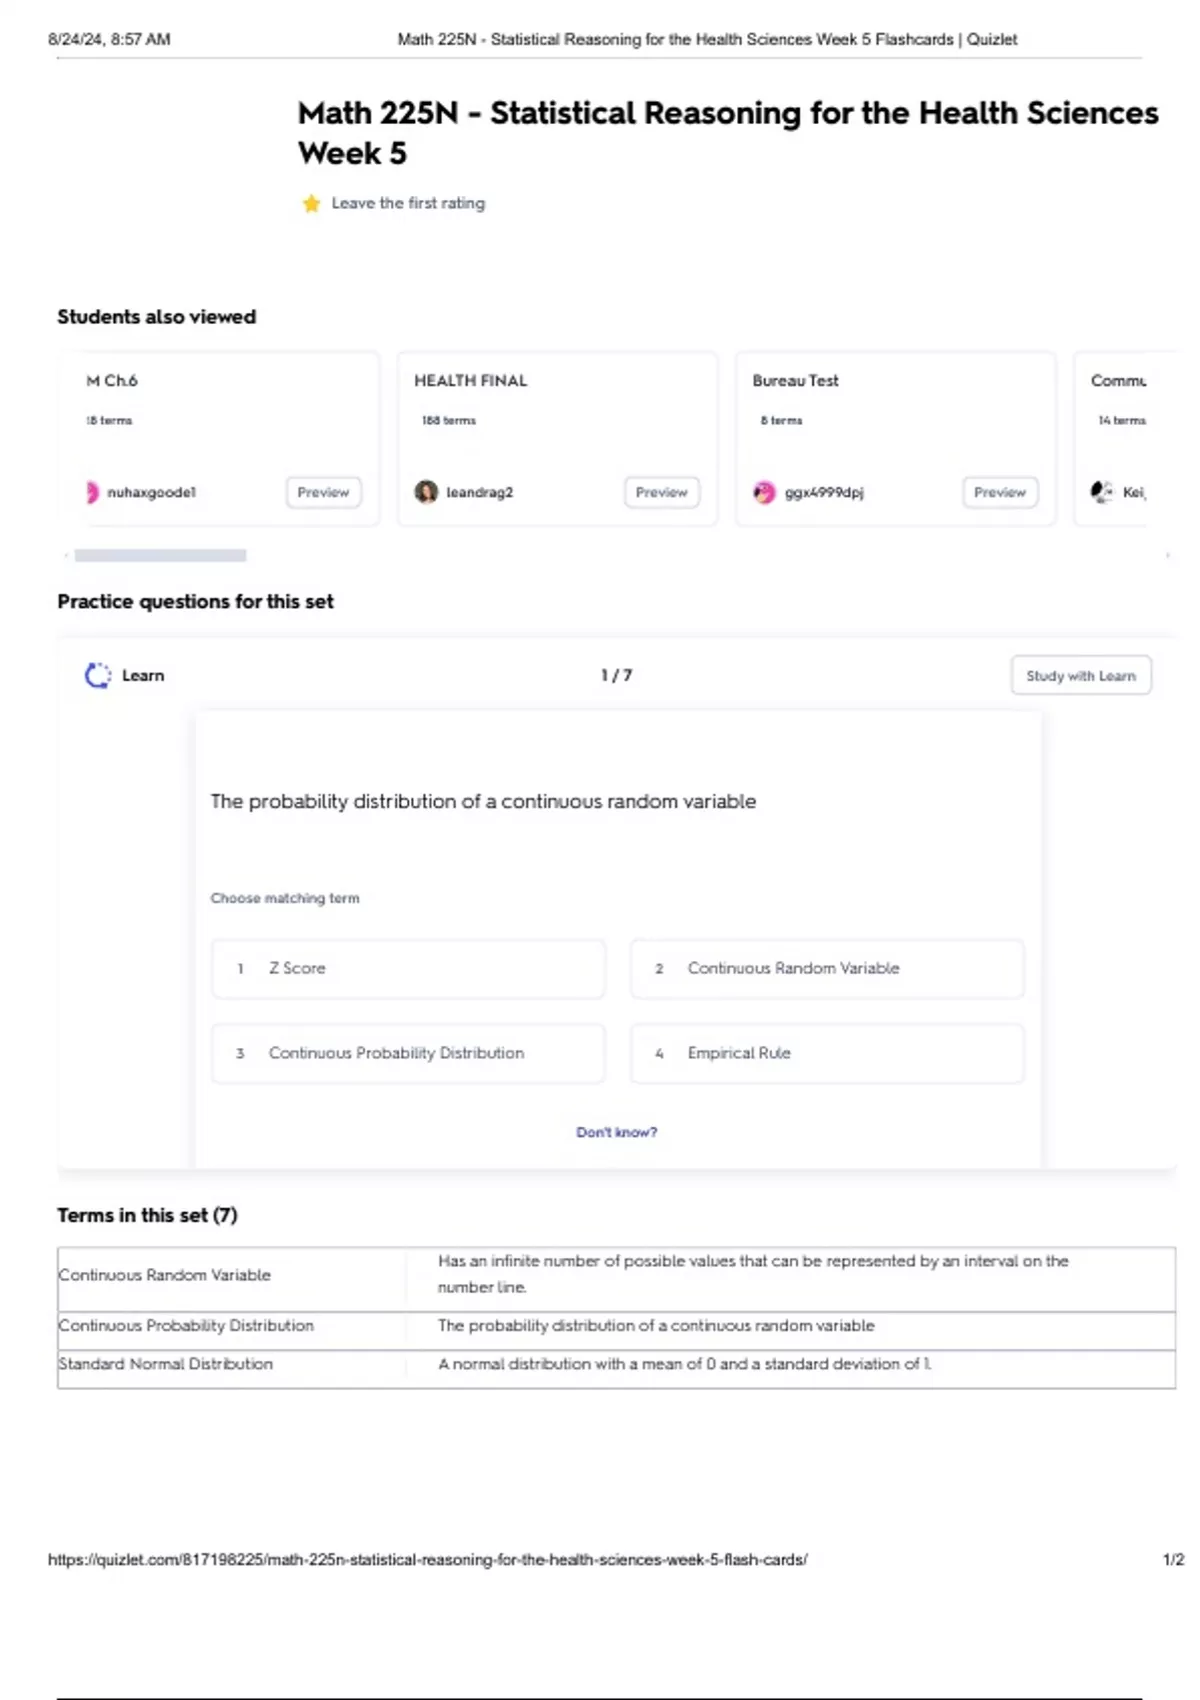
Task: Preview the HEALTH FINAL set
Action: tap(661, 492)
